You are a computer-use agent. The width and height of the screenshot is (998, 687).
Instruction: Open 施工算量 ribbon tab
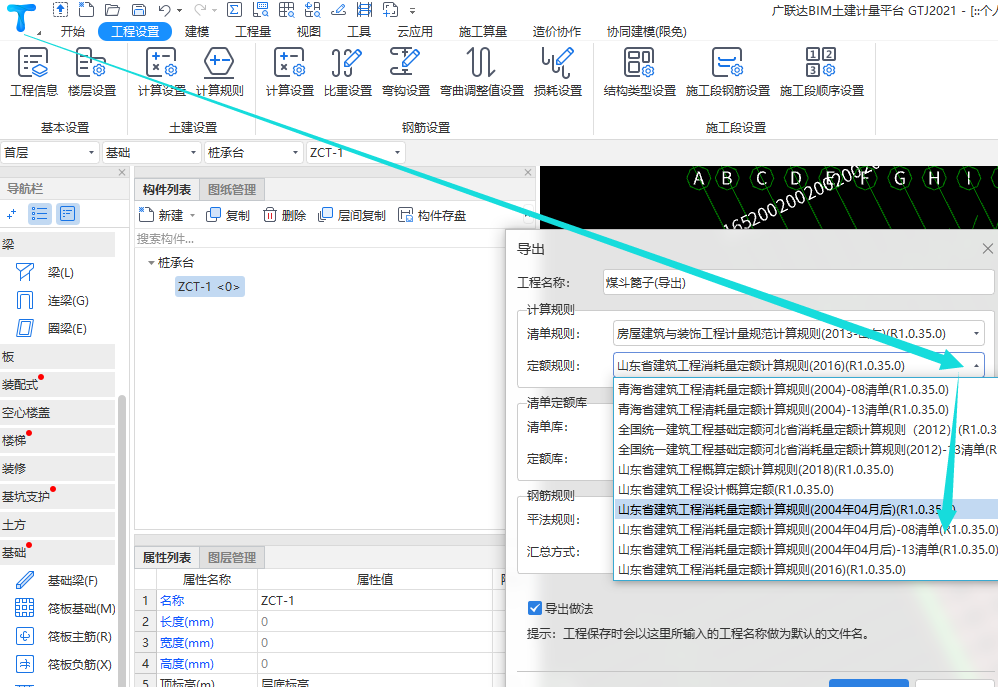[x=482, y=32]
